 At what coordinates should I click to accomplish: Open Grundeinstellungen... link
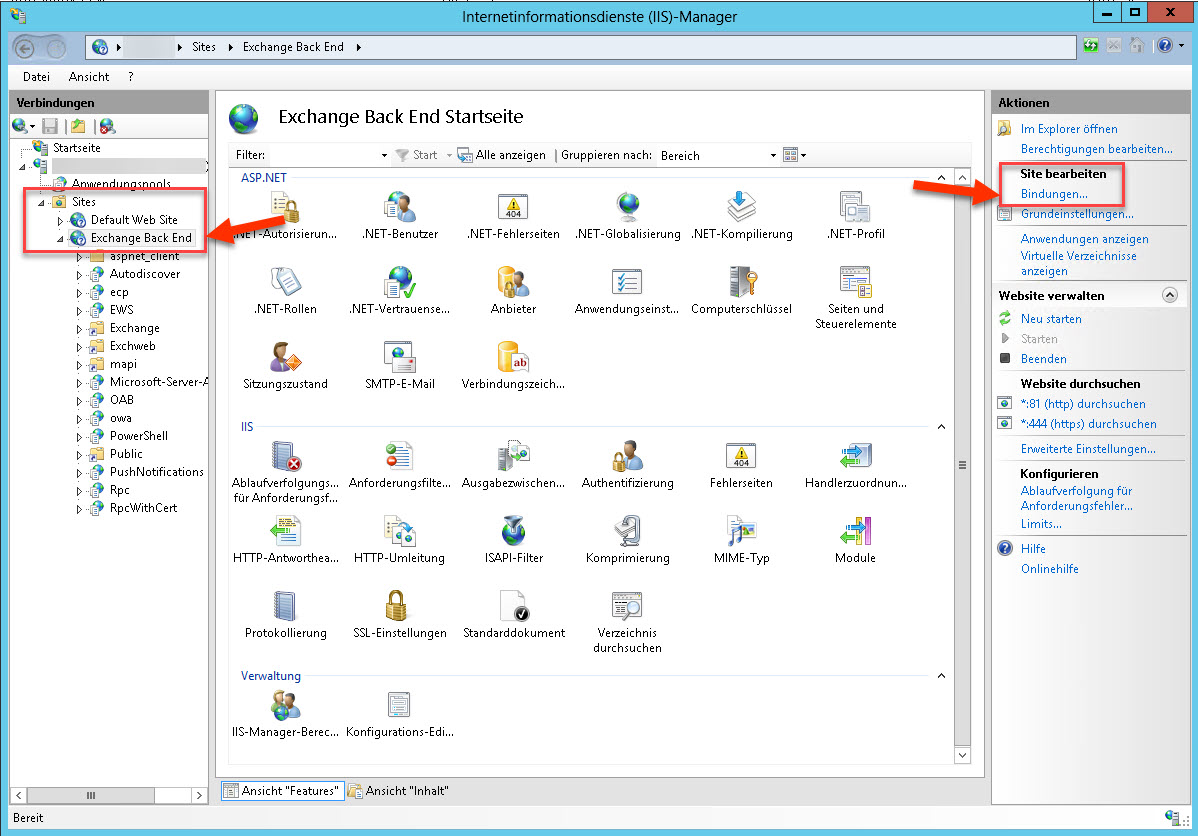pos(1077,214)
